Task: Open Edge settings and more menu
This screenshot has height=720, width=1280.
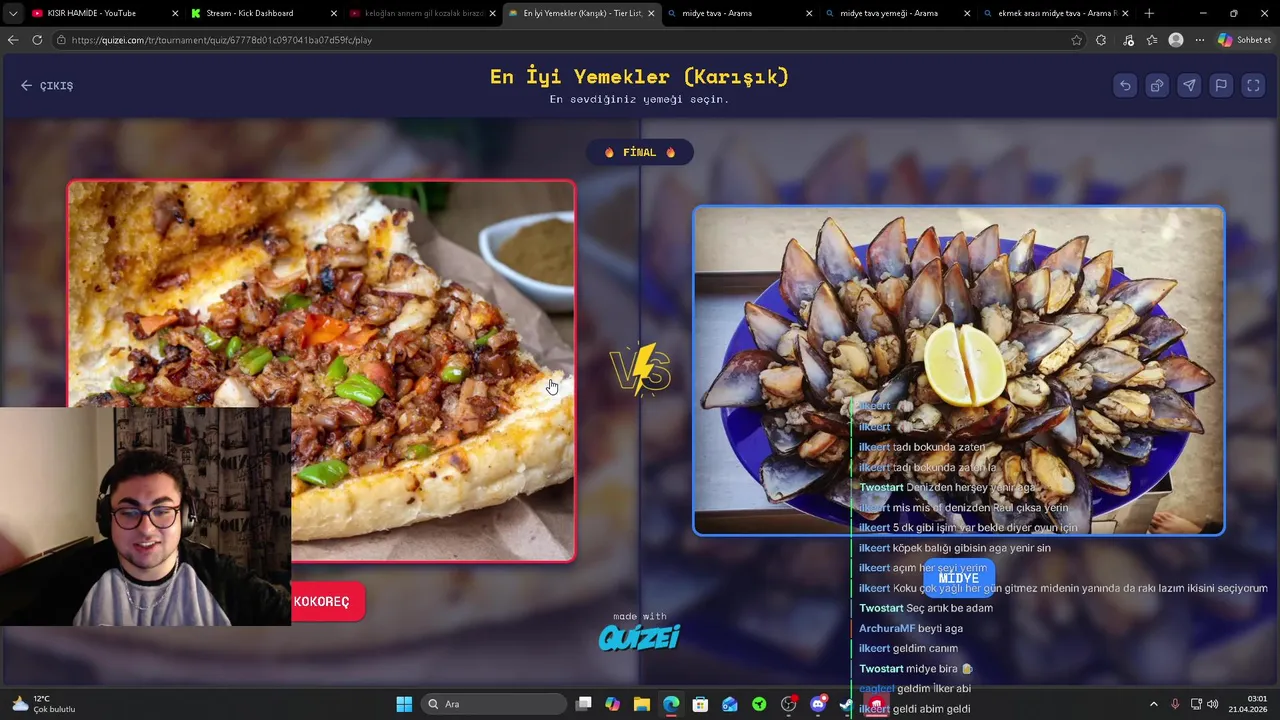Action: (x=1200, y=40)
